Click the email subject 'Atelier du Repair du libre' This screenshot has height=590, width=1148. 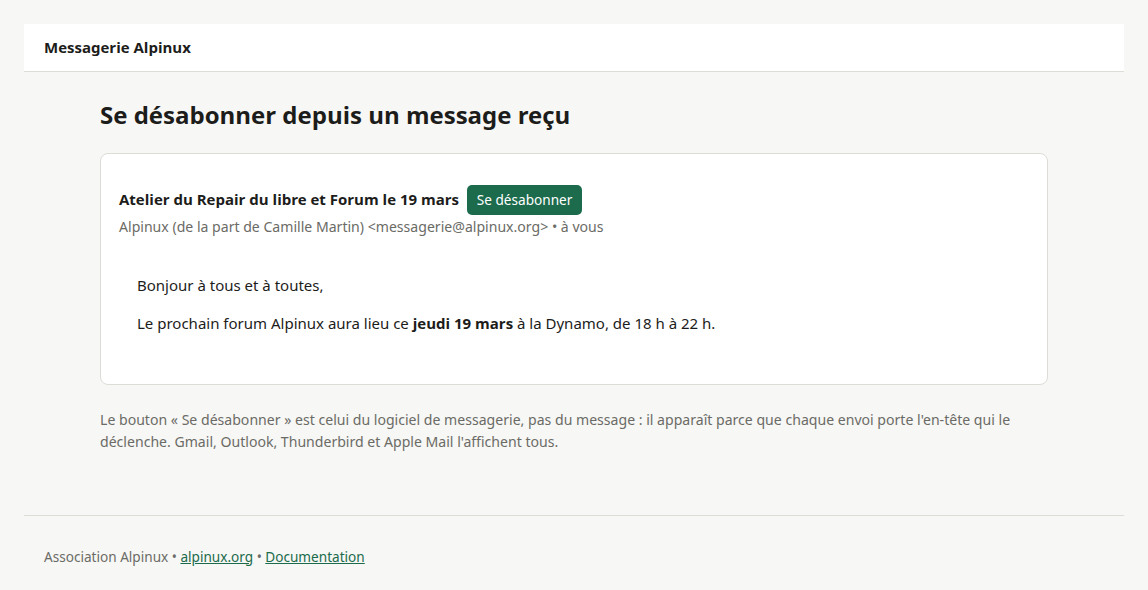tap(288, 200)
